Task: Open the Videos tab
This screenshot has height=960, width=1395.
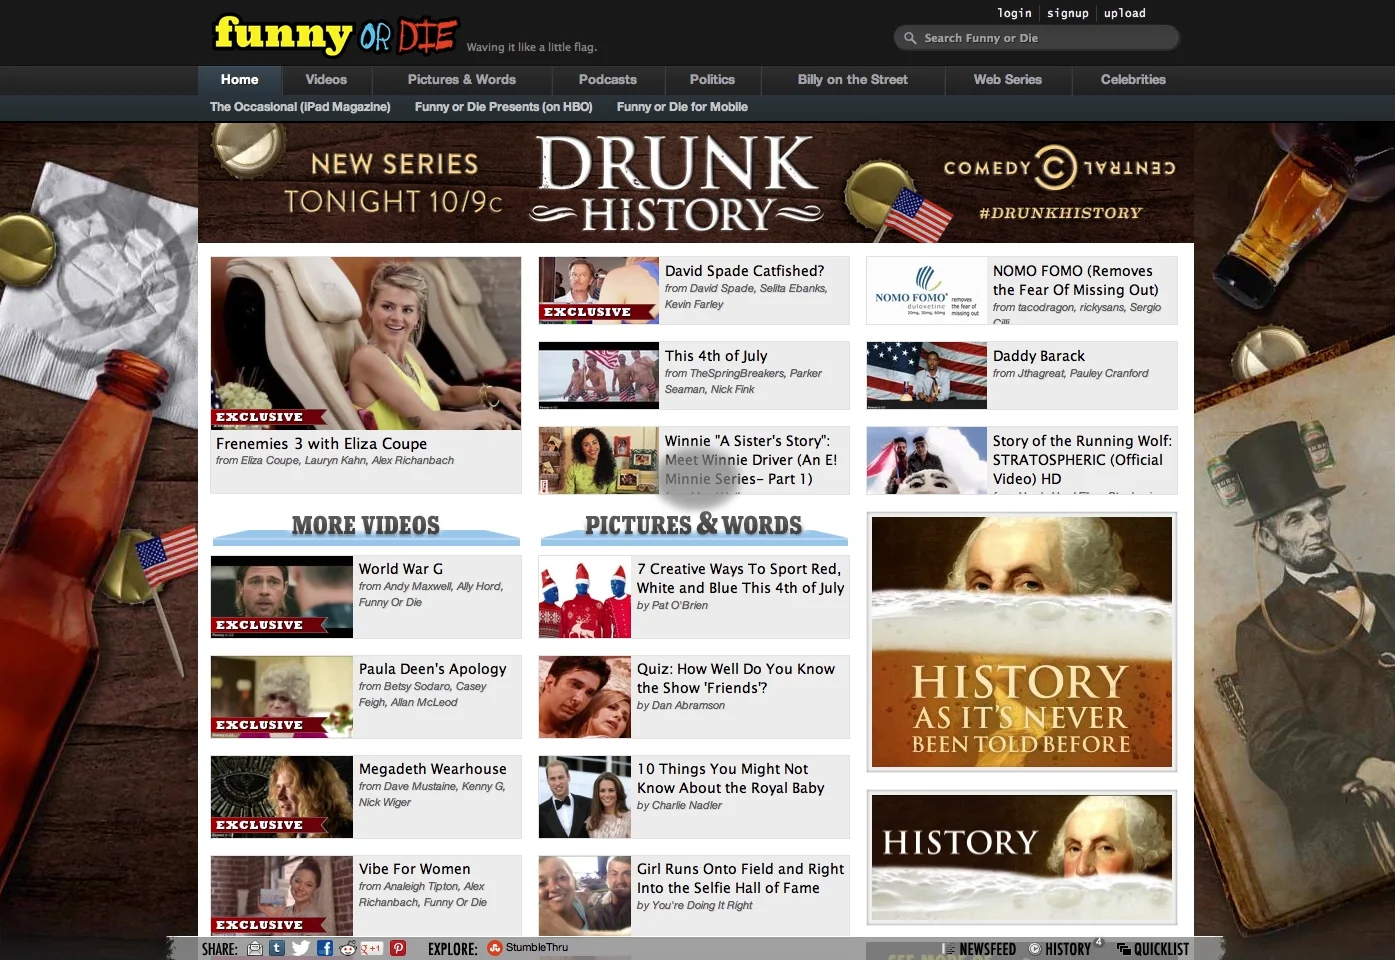Action: (326, 80)
